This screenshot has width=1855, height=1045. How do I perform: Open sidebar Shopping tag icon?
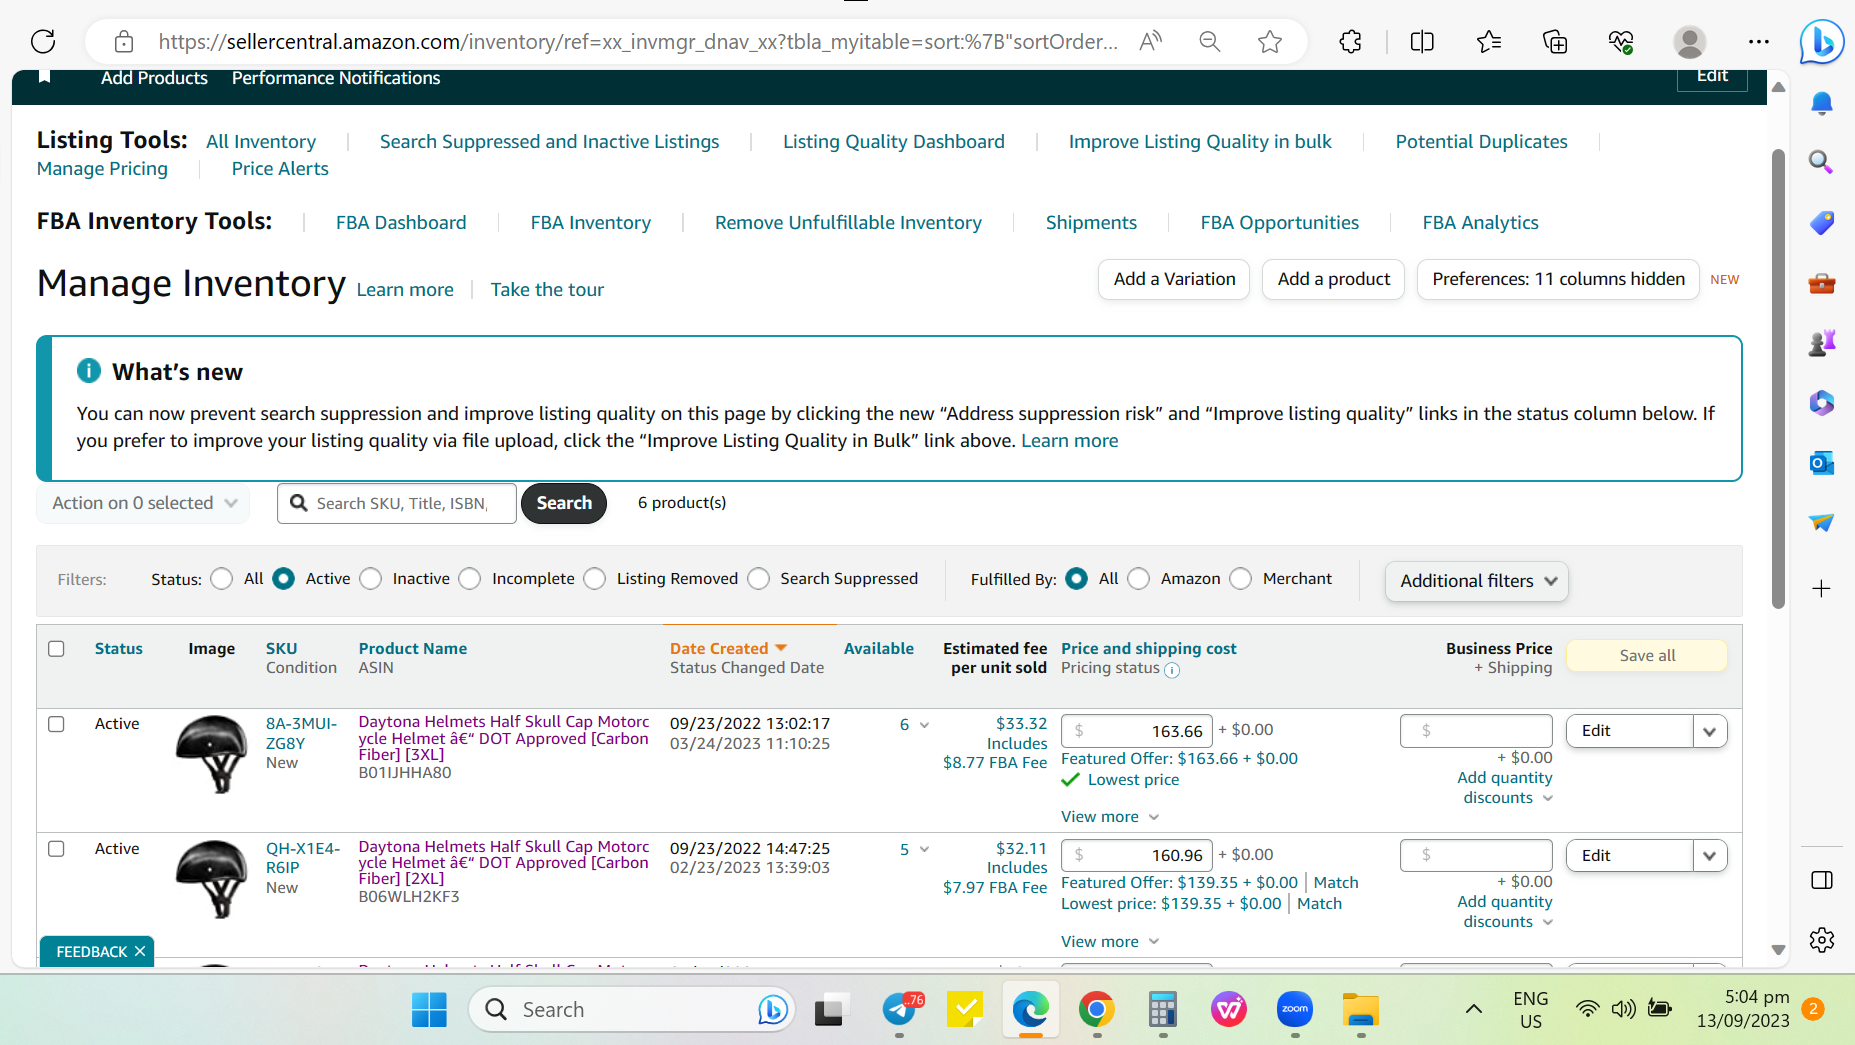click(x=1822, y=222)
